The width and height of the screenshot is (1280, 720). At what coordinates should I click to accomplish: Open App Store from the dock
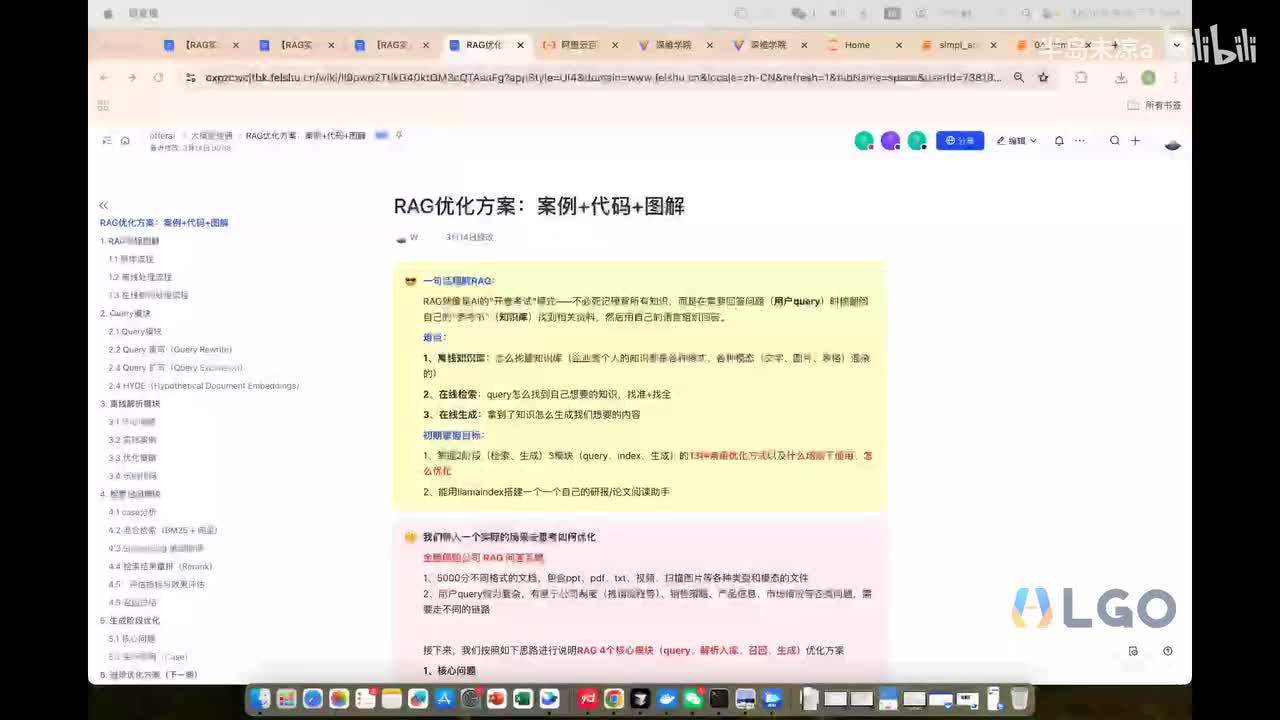tap(444, 699)
